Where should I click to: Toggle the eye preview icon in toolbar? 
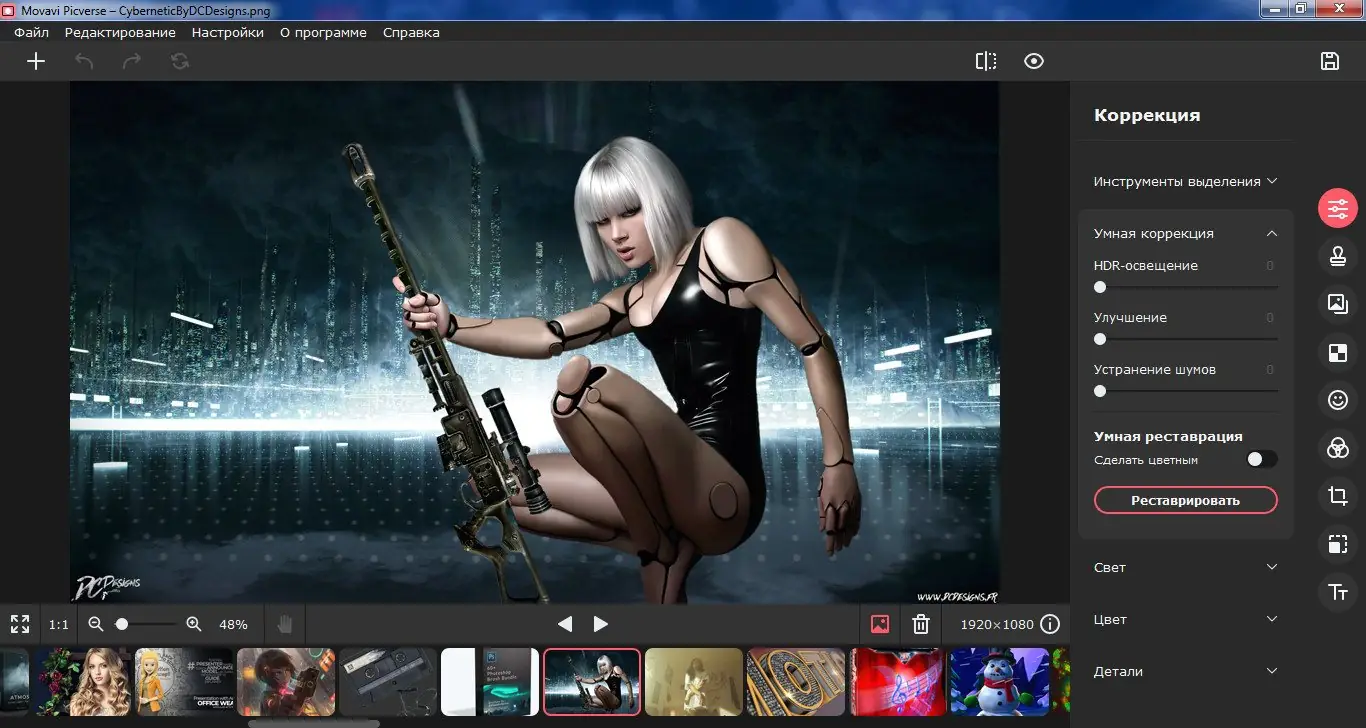coord(1034,61)
